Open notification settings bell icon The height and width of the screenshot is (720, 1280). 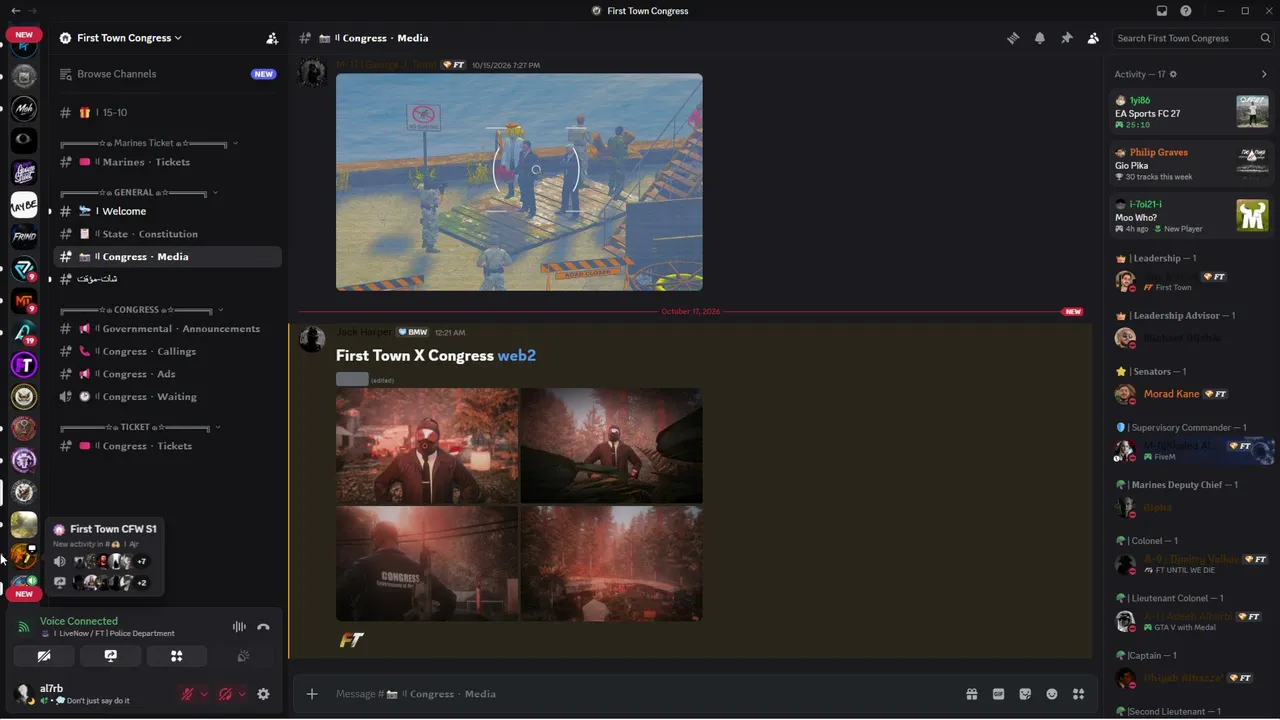click(1040, 38)
